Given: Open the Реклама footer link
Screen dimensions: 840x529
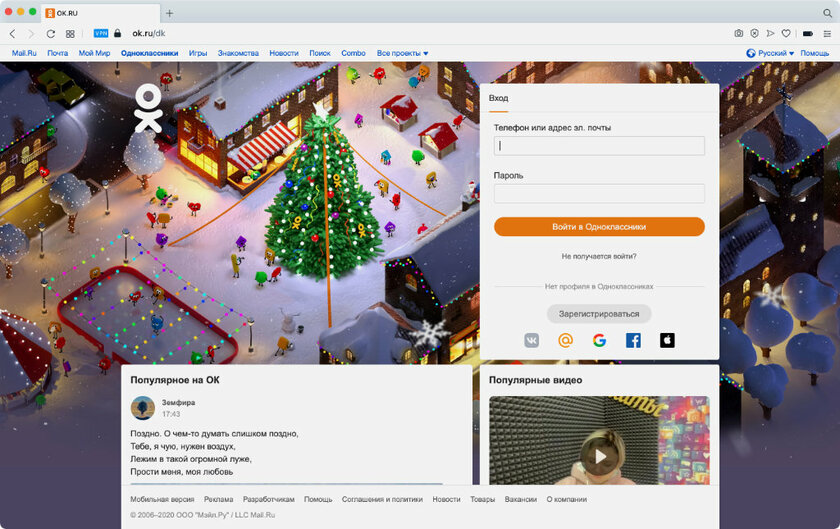Looking at the screenshot, I should (219, 500).
